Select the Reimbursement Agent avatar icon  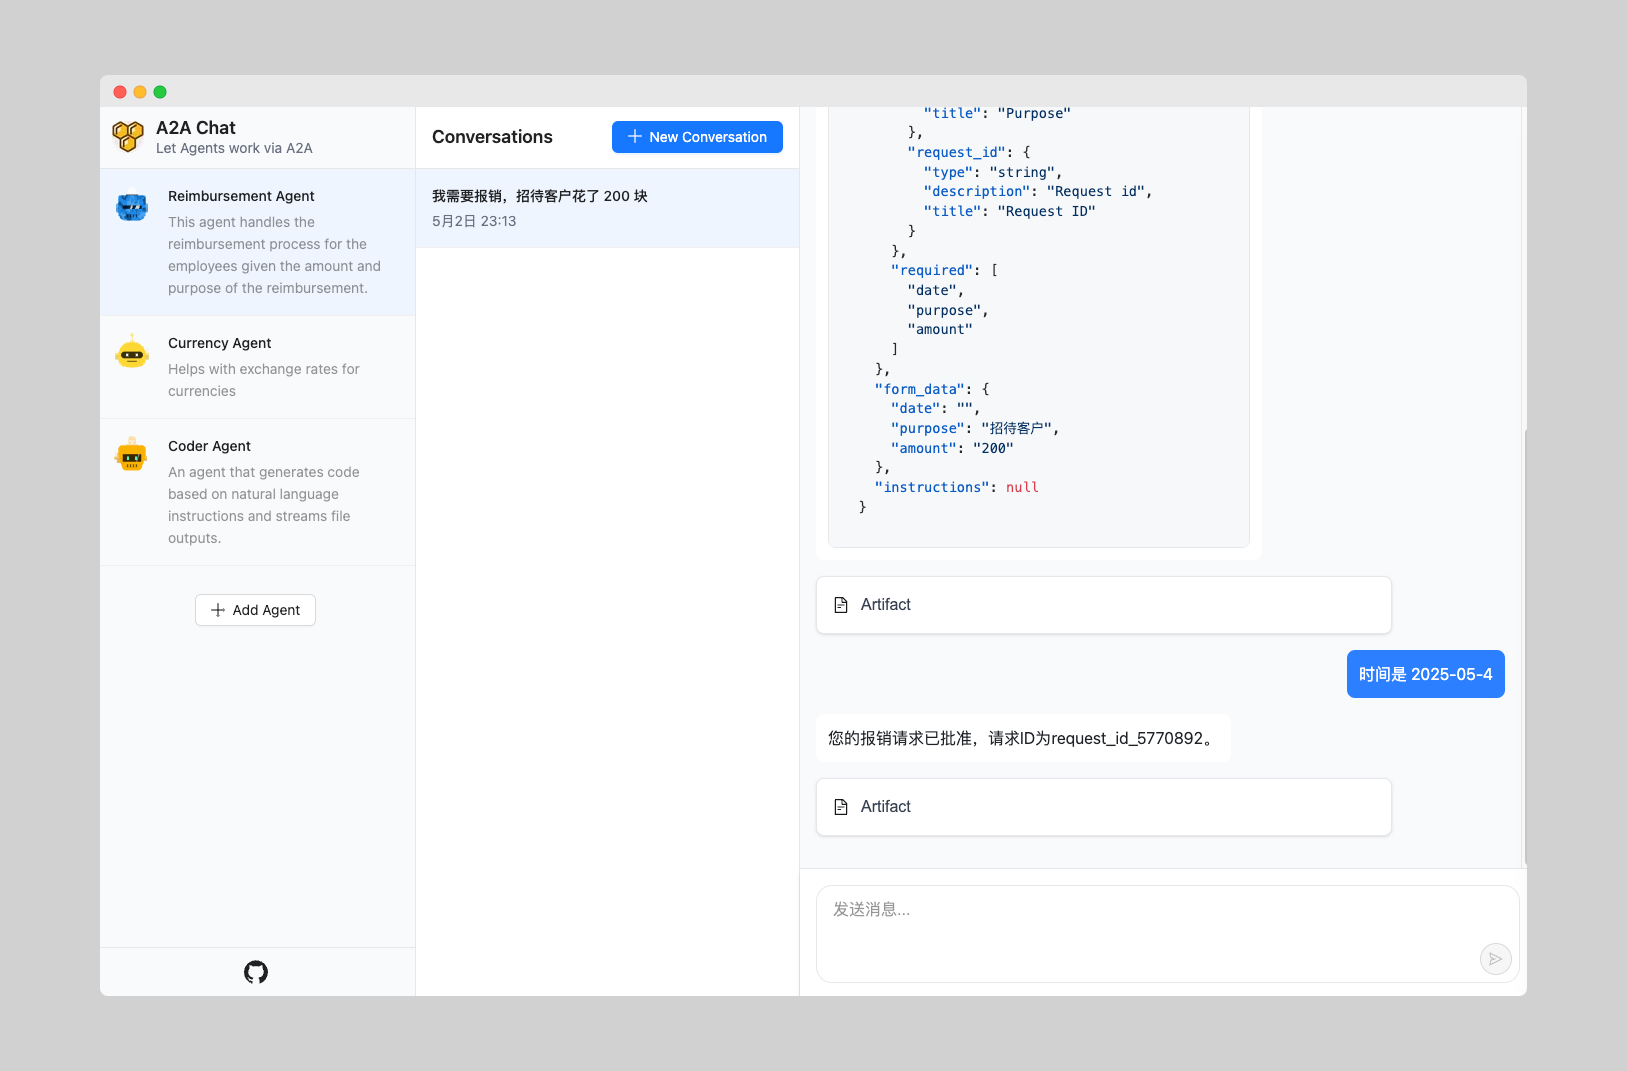[132, 207]
